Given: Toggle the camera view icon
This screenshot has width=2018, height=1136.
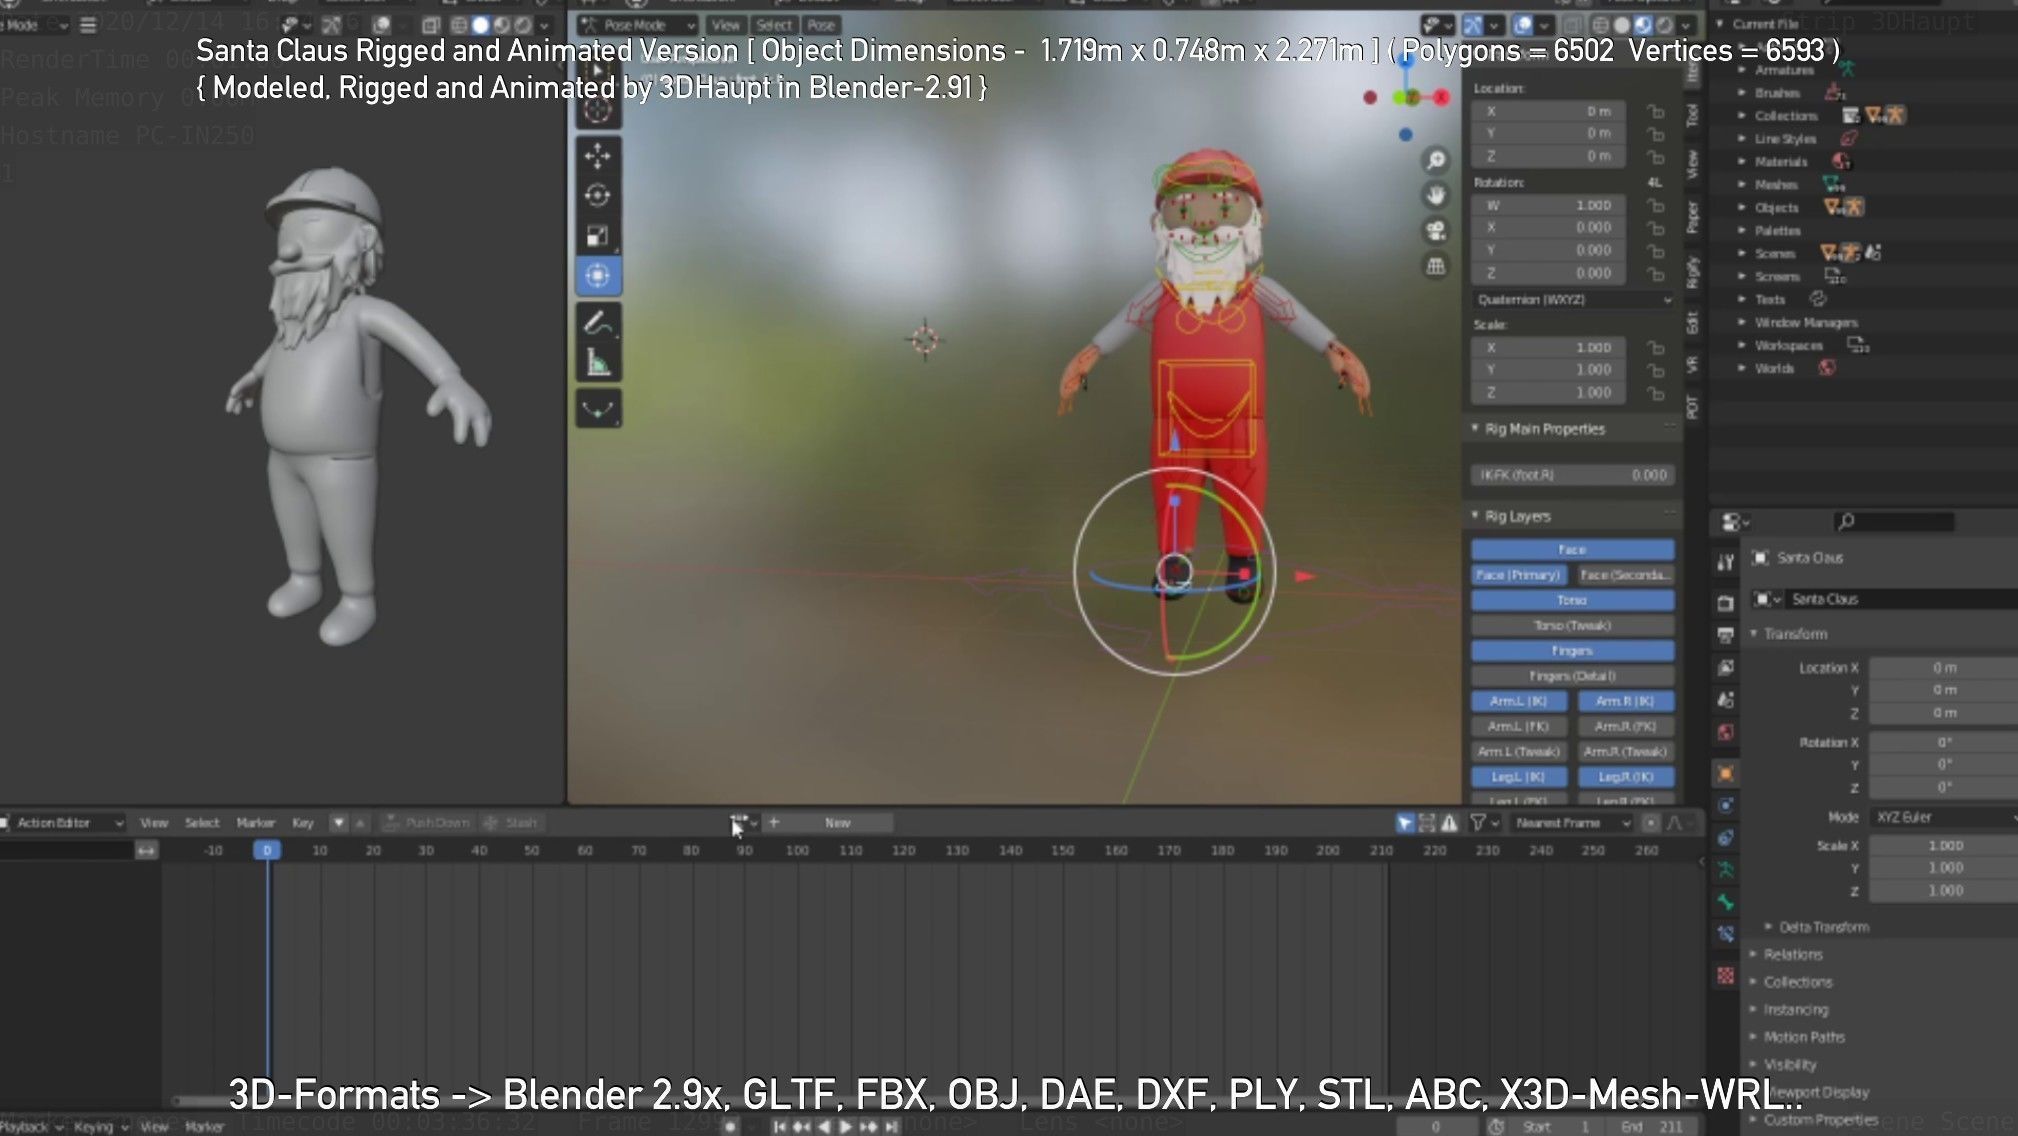Looking at the screenshot, I should point(1436,231).
